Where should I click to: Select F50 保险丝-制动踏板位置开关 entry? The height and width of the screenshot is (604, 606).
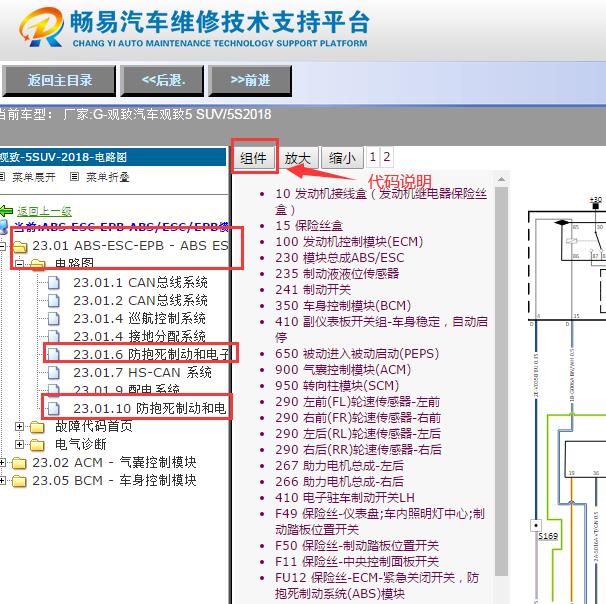[357, 546]
